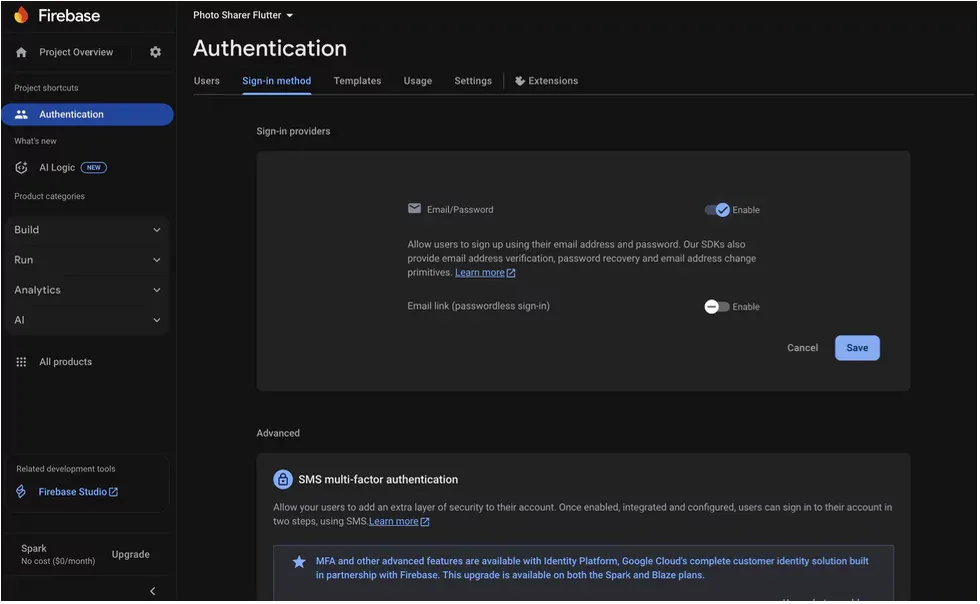Click the Spark plan label
Screen dimensions: 980x604
point(34,549)
